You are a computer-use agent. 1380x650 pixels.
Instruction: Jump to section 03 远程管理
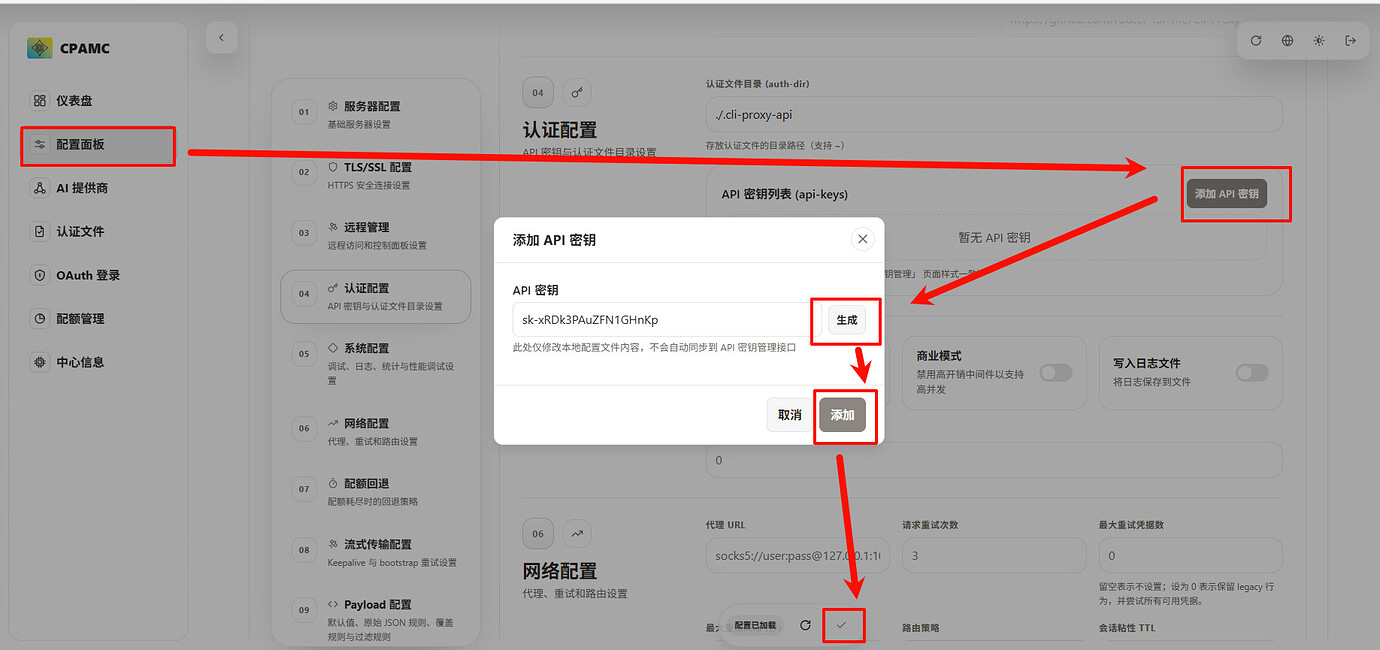(376, 235)
